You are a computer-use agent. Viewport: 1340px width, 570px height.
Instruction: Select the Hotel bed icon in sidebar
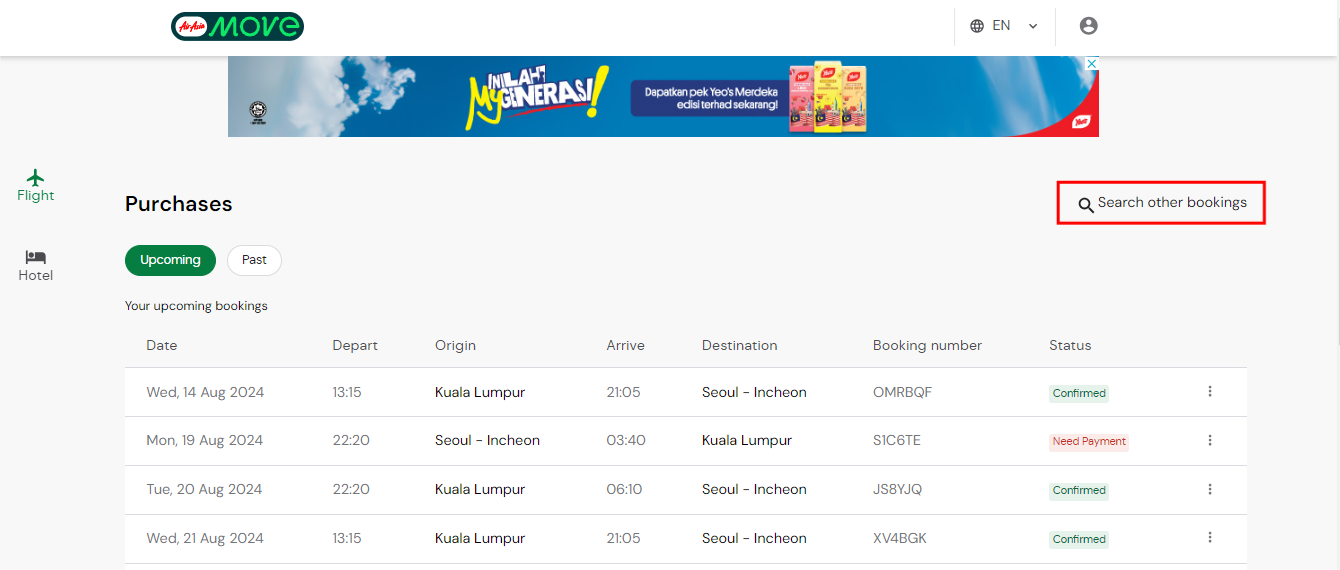36,257
